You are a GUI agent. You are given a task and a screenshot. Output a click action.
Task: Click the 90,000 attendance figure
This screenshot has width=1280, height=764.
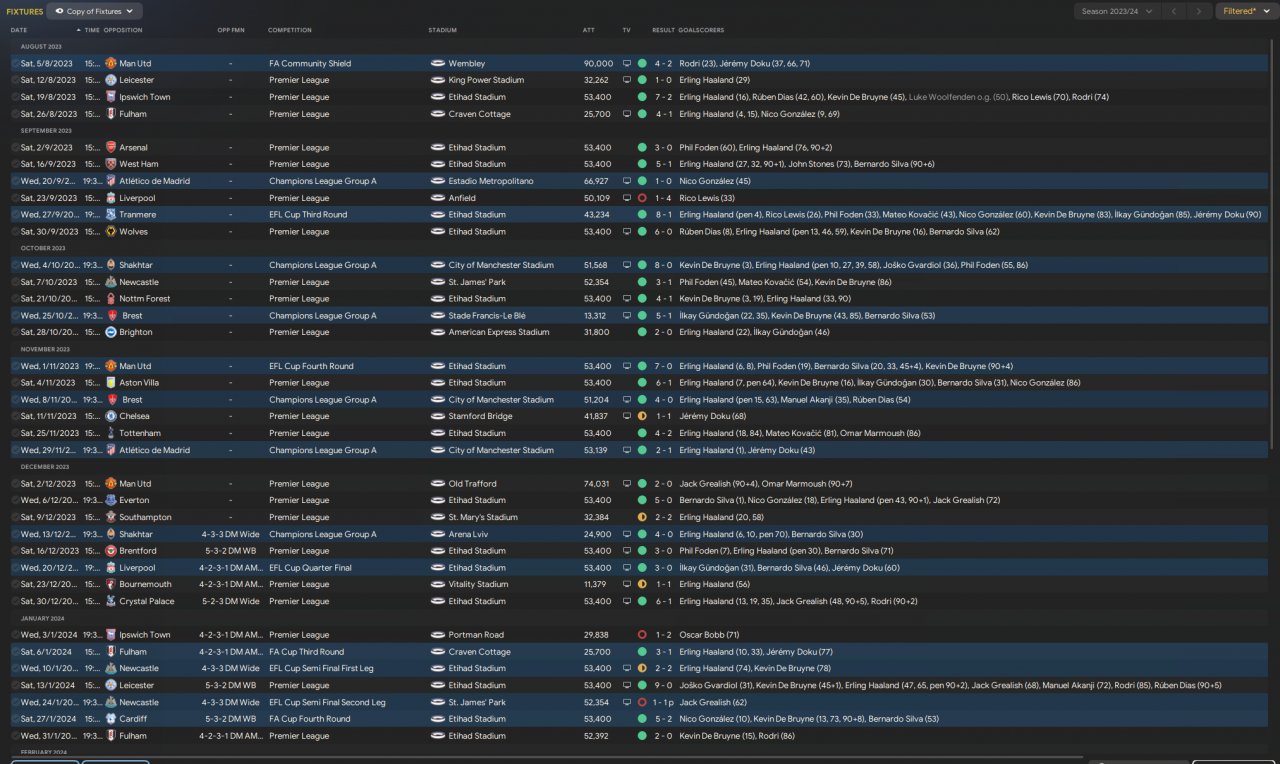(598, 63)
